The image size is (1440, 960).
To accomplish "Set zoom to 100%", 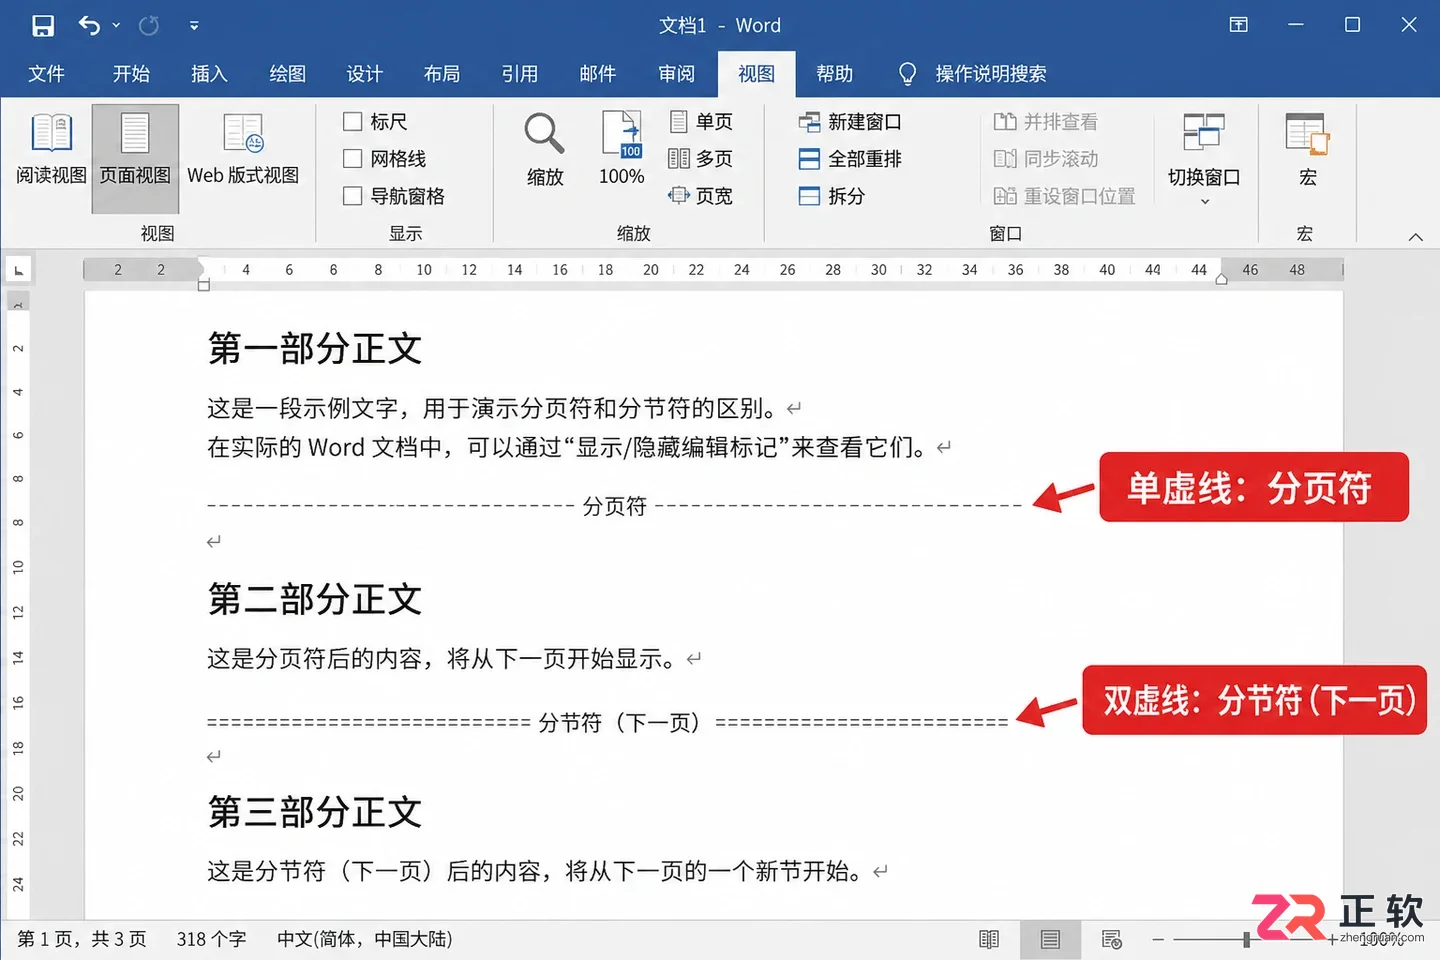I will pyautogui.click(x=621, y=150).
